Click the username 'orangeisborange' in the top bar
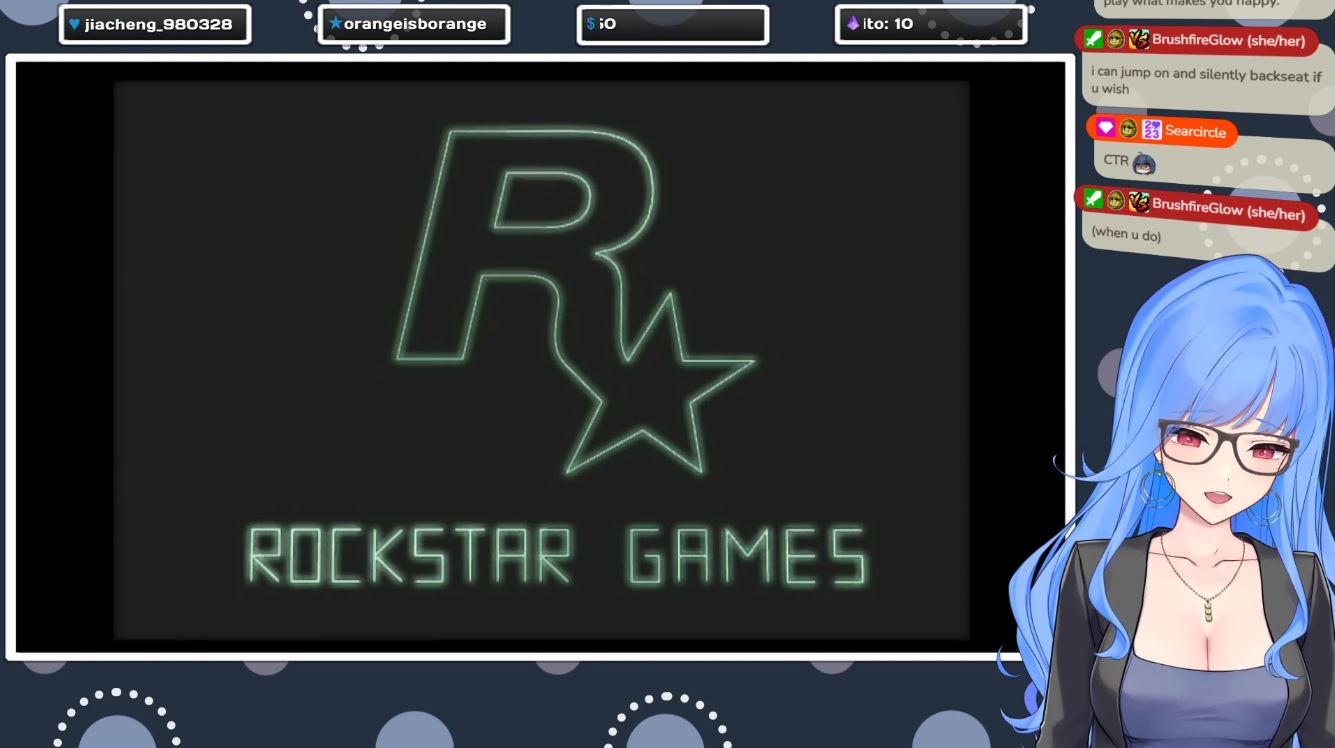 click(415, 24)
